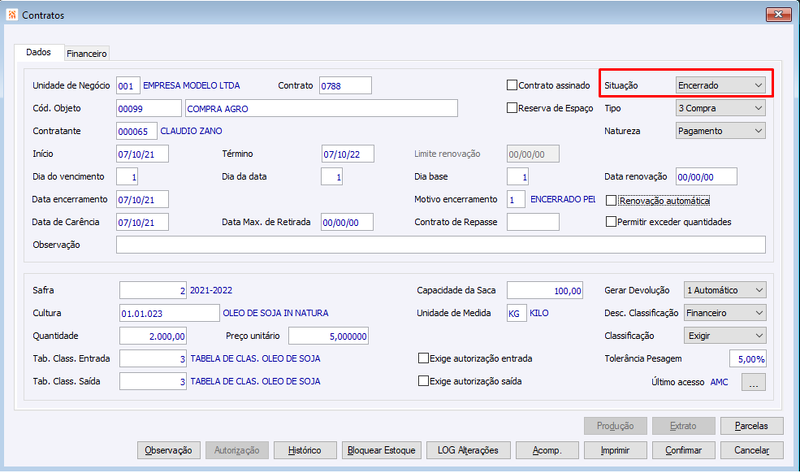Screen dimensions: 800x473
Task: Focus the Data Max. de Retirada field
Action: pos(347,222)
